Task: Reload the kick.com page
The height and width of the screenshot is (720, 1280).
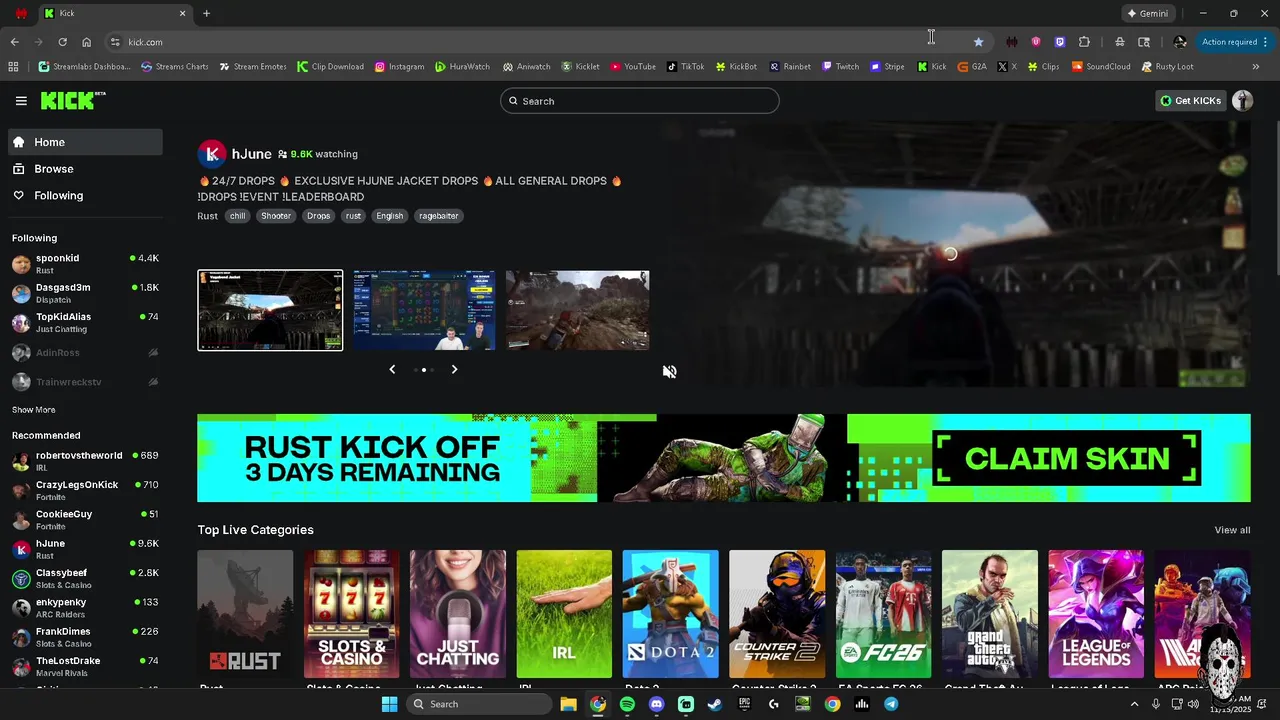Action: pos(62,42)
